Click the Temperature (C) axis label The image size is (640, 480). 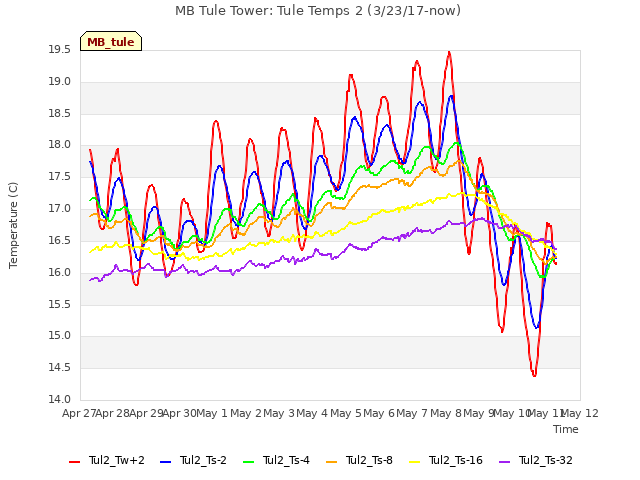coord(13,225)
